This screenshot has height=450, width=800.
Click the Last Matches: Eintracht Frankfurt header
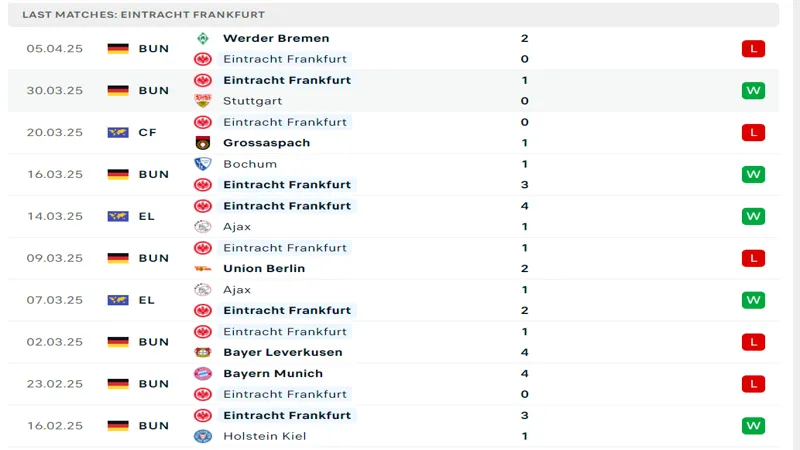(143, 15)
